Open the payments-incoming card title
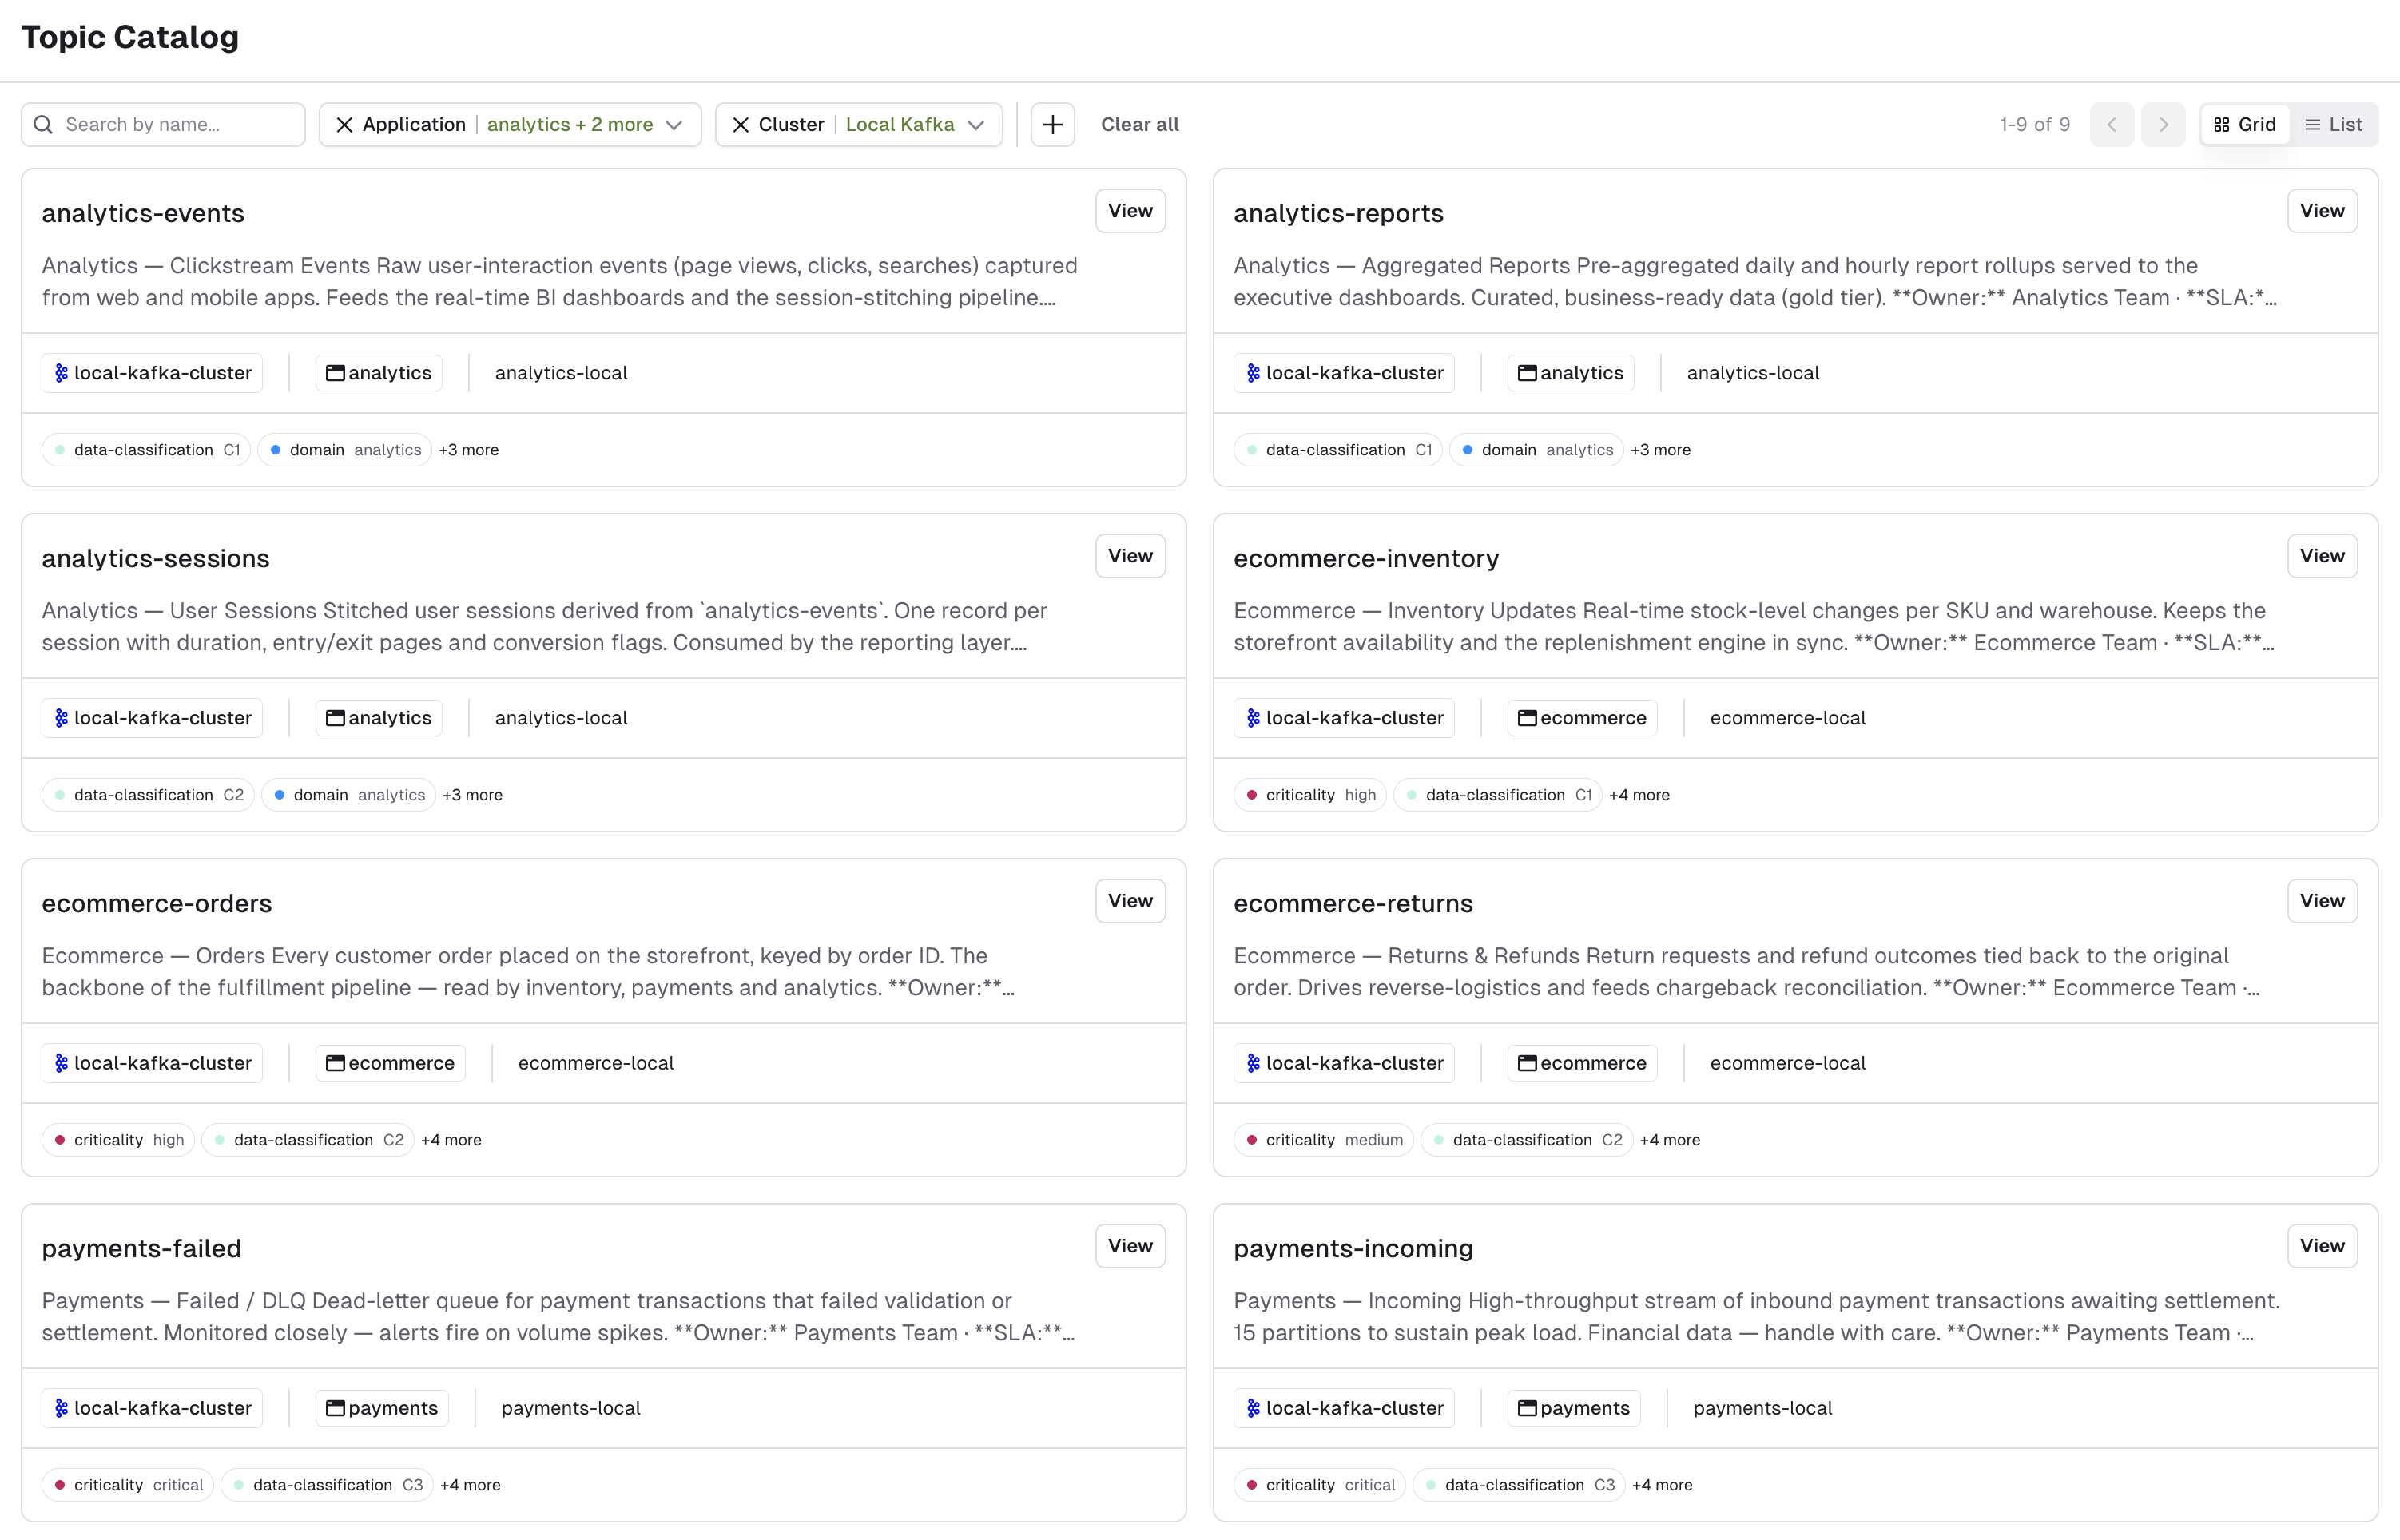 (x=1353, y=1248)
